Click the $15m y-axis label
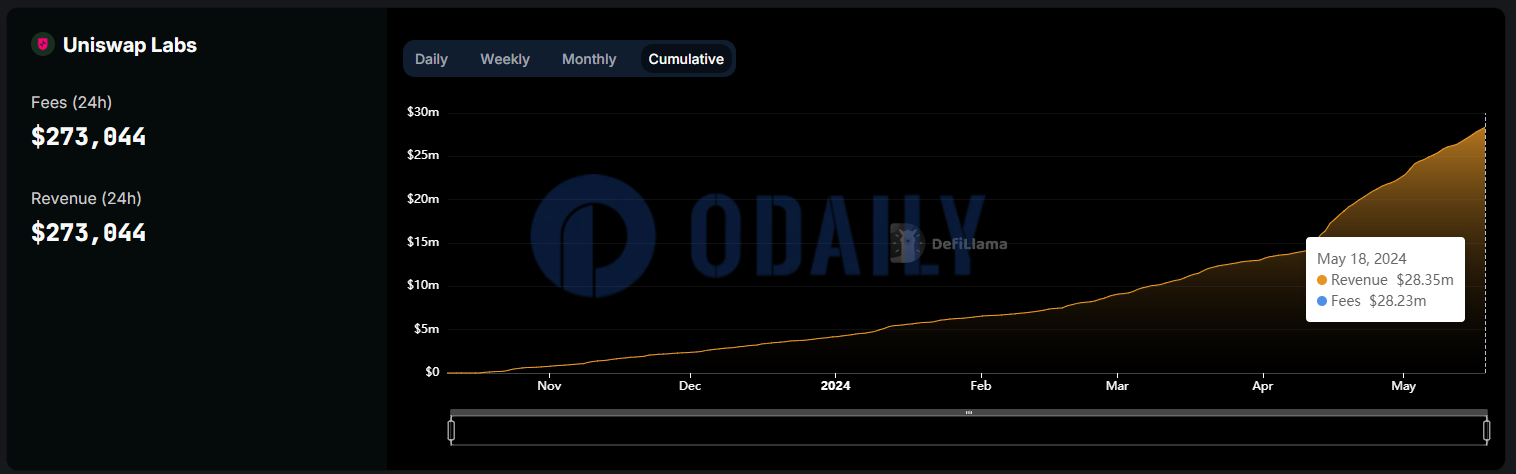 point(423,242)
